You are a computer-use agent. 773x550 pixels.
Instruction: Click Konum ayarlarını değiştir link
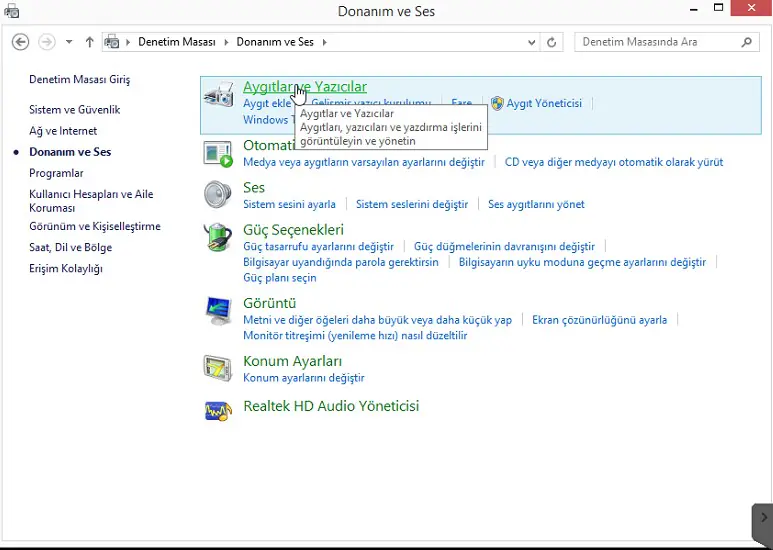click(x=304, y=378)
